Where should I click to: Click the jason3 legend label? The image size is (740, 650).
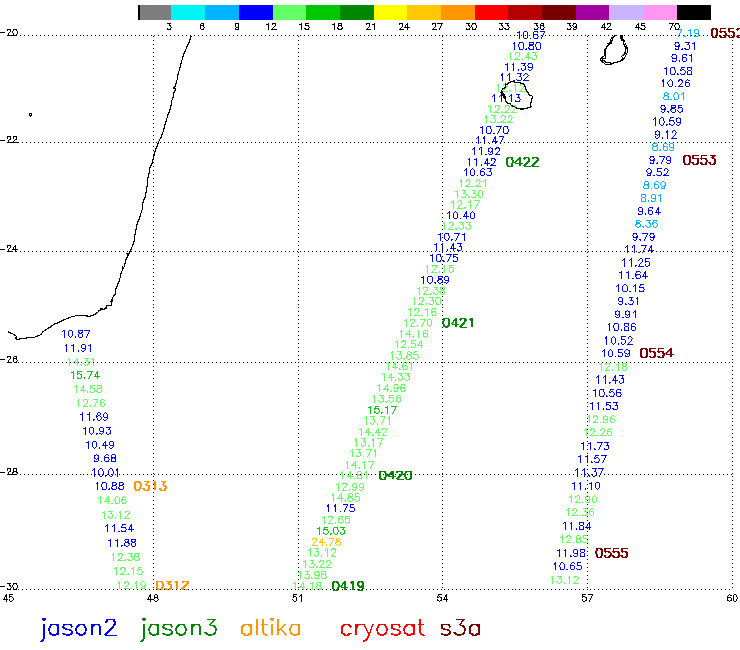[179, 629]
